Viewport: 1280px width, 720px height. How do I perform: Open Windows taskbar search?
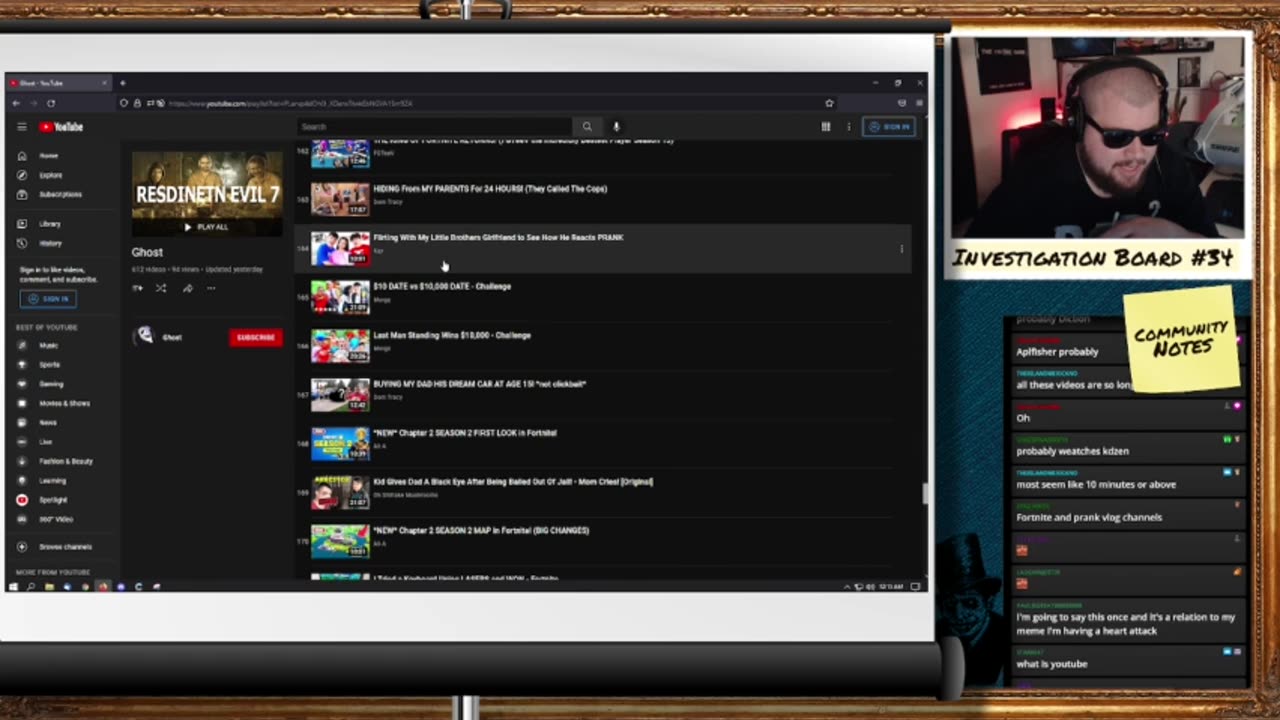[x=31, y=587]
